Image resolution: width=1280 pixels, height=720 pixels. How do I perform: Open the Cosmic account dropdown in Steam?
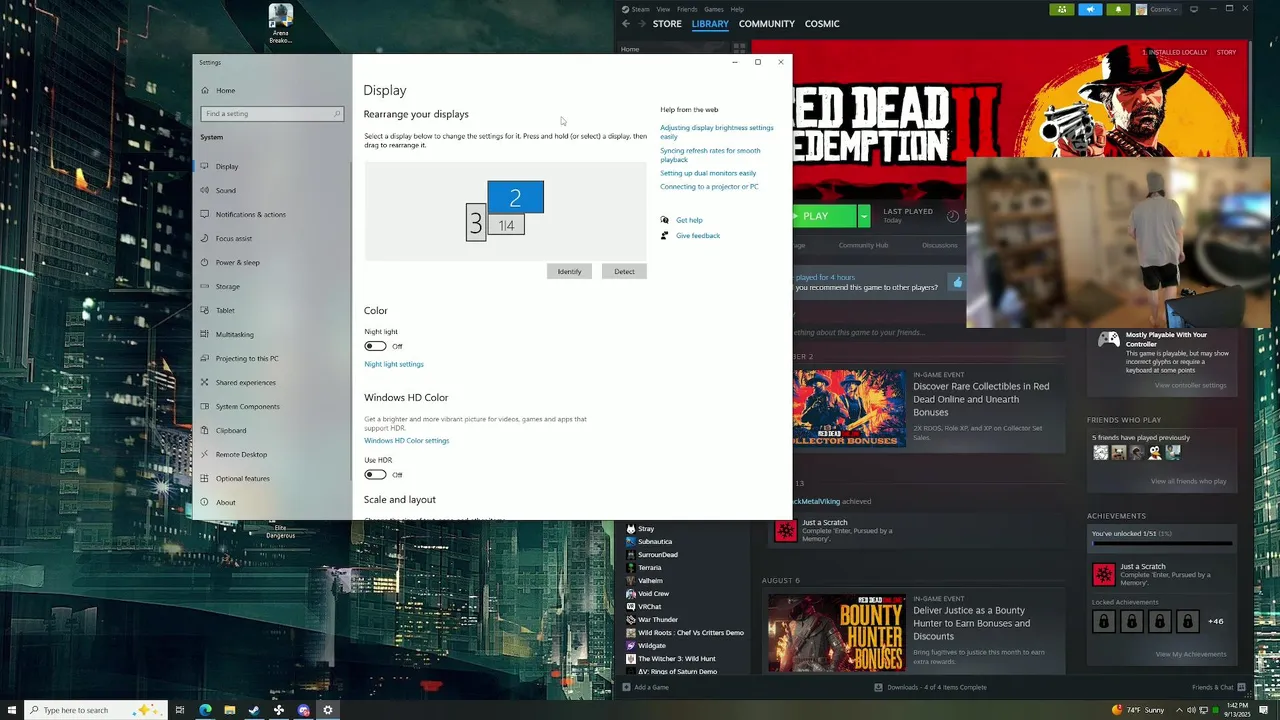pyautogui.click(x=1159, y=9)
